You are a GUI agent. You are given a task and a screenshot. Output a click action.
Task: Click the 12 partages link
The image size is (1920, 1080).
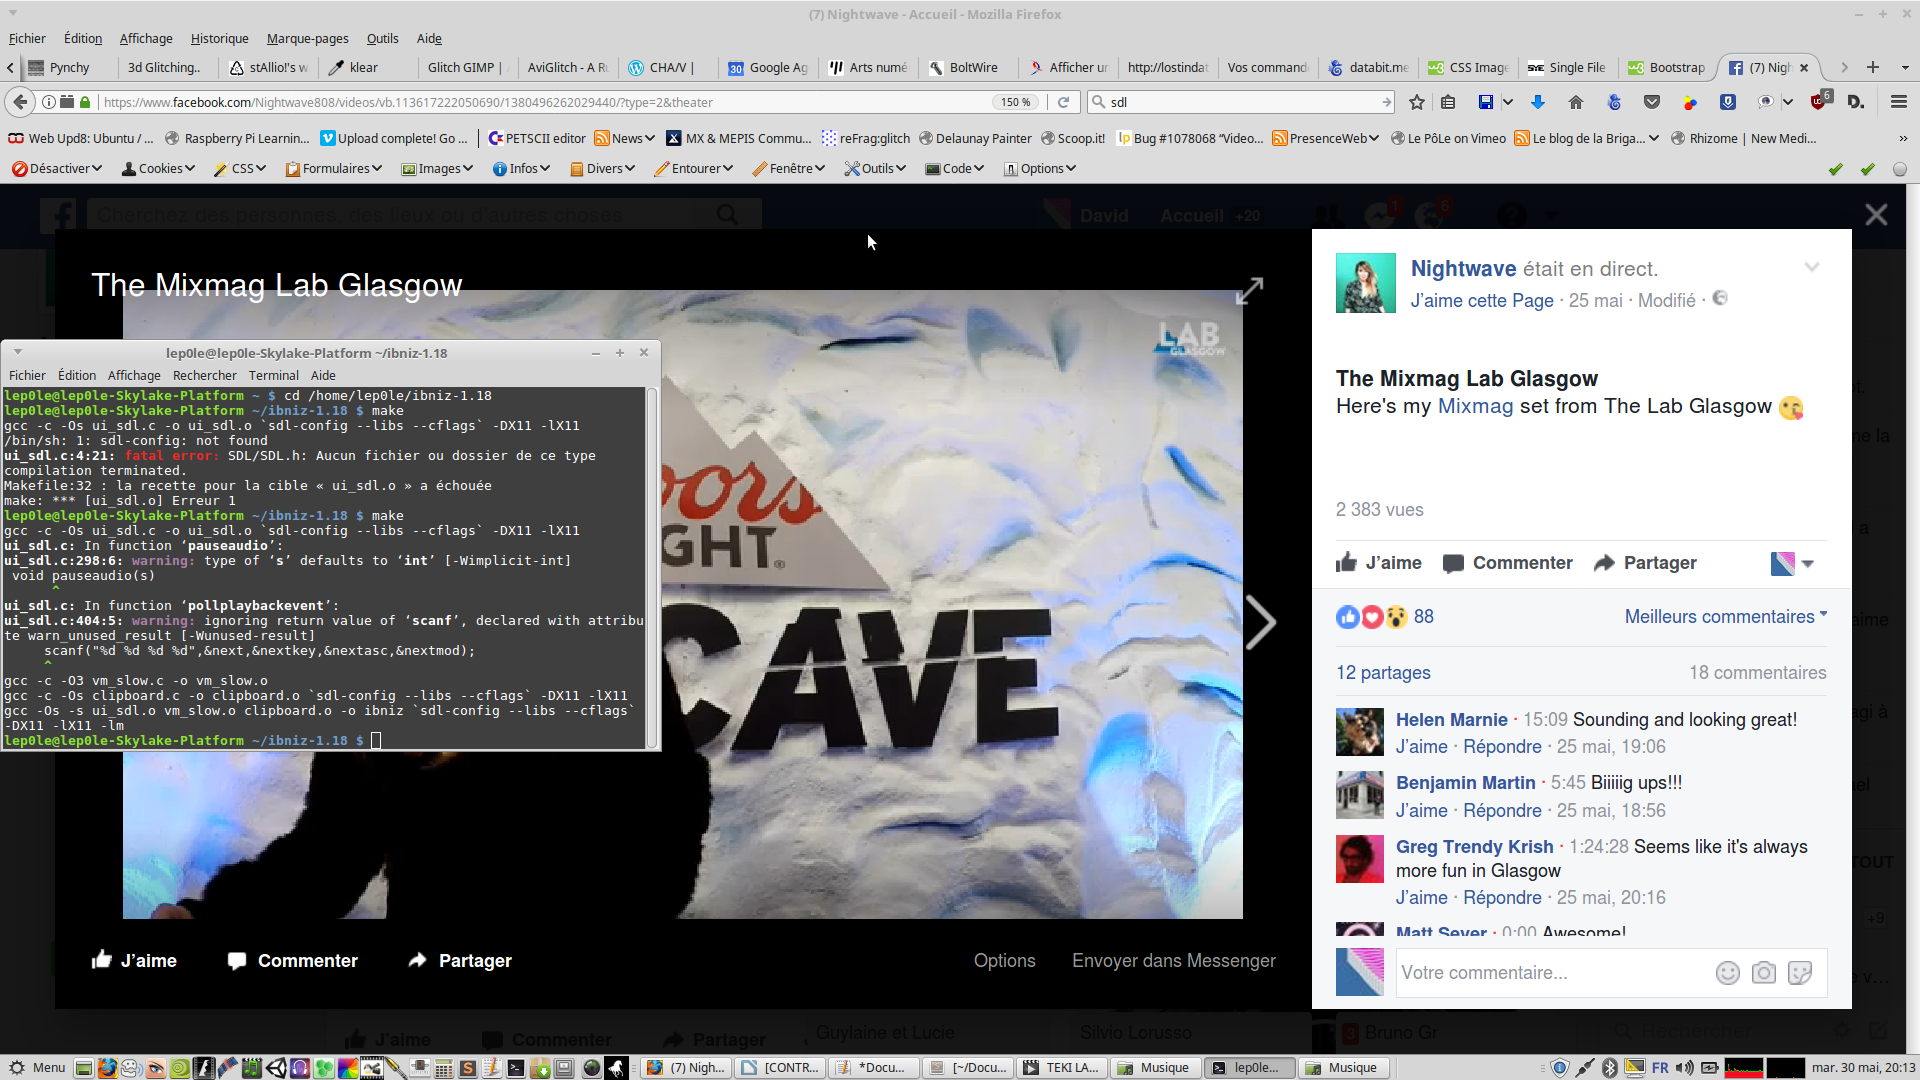(1383, 673)
